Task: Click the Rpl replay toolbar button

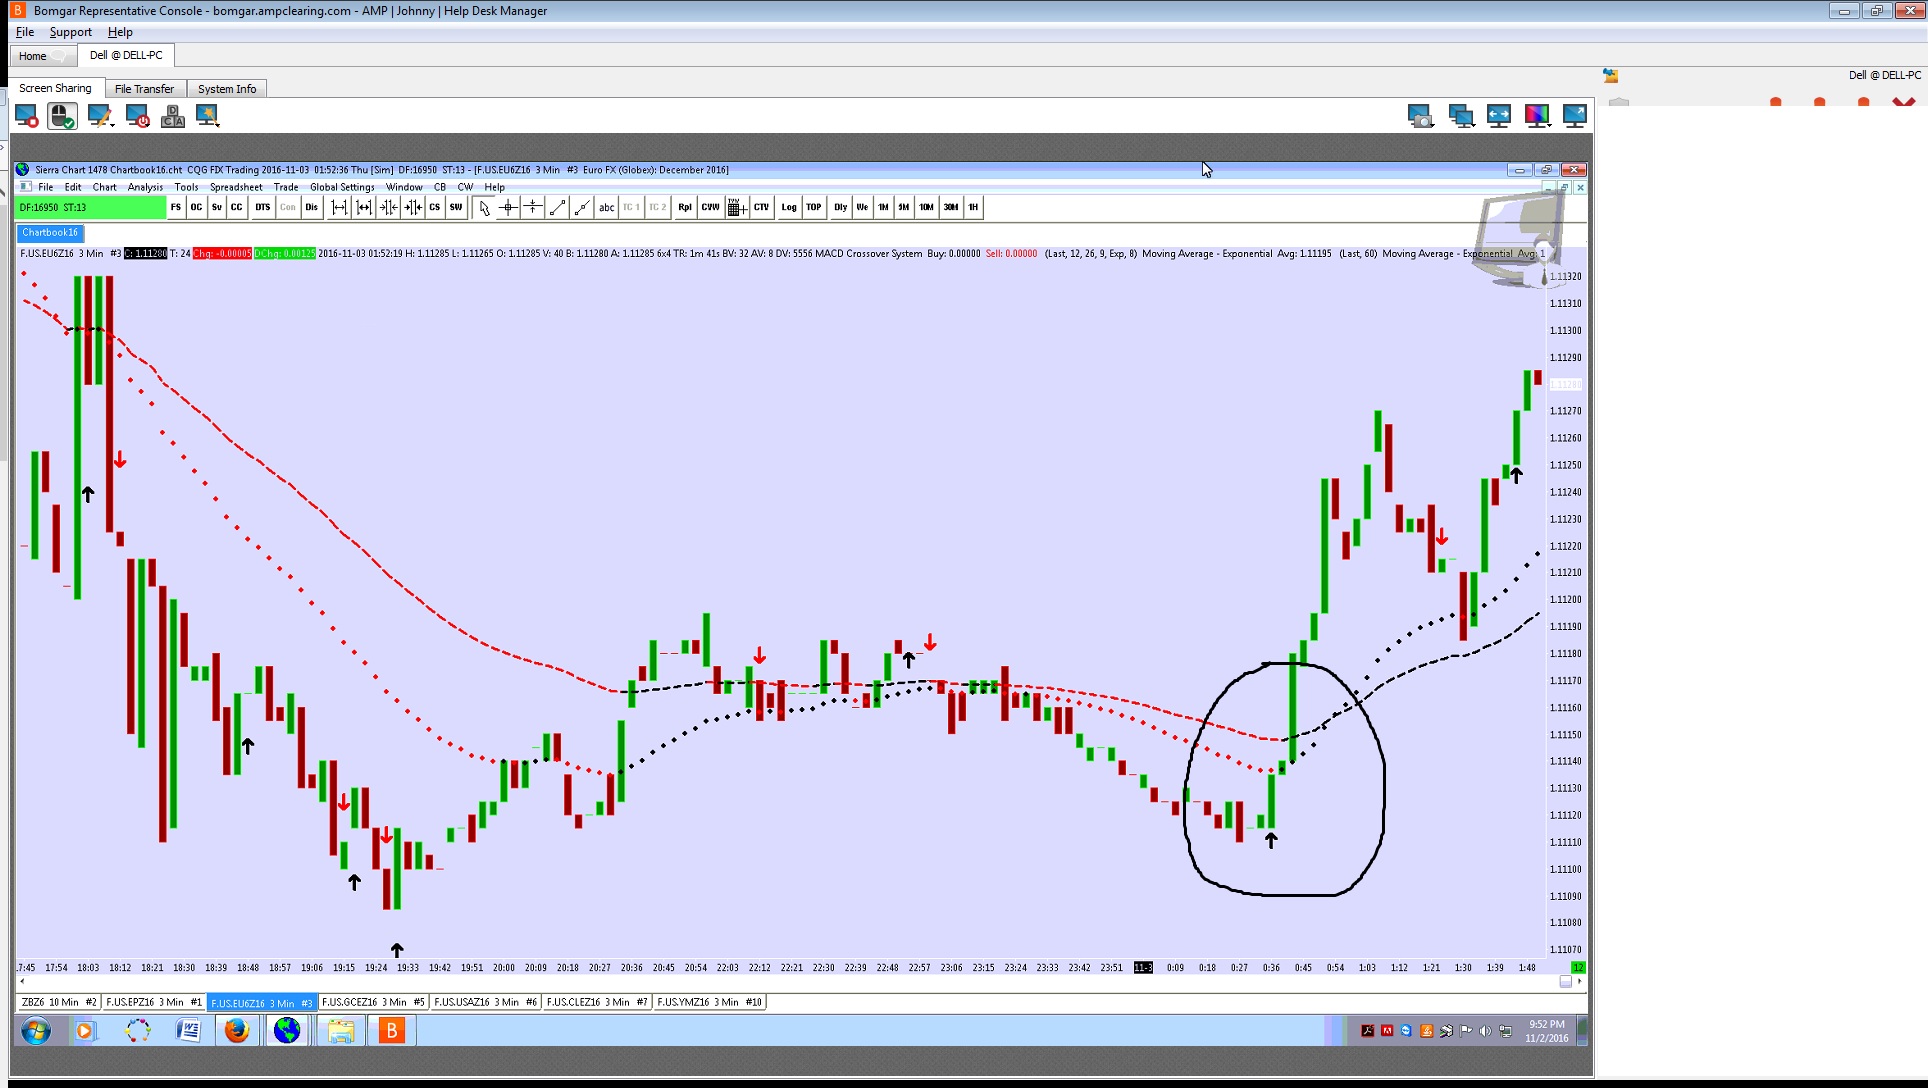Action: (684, 207)
